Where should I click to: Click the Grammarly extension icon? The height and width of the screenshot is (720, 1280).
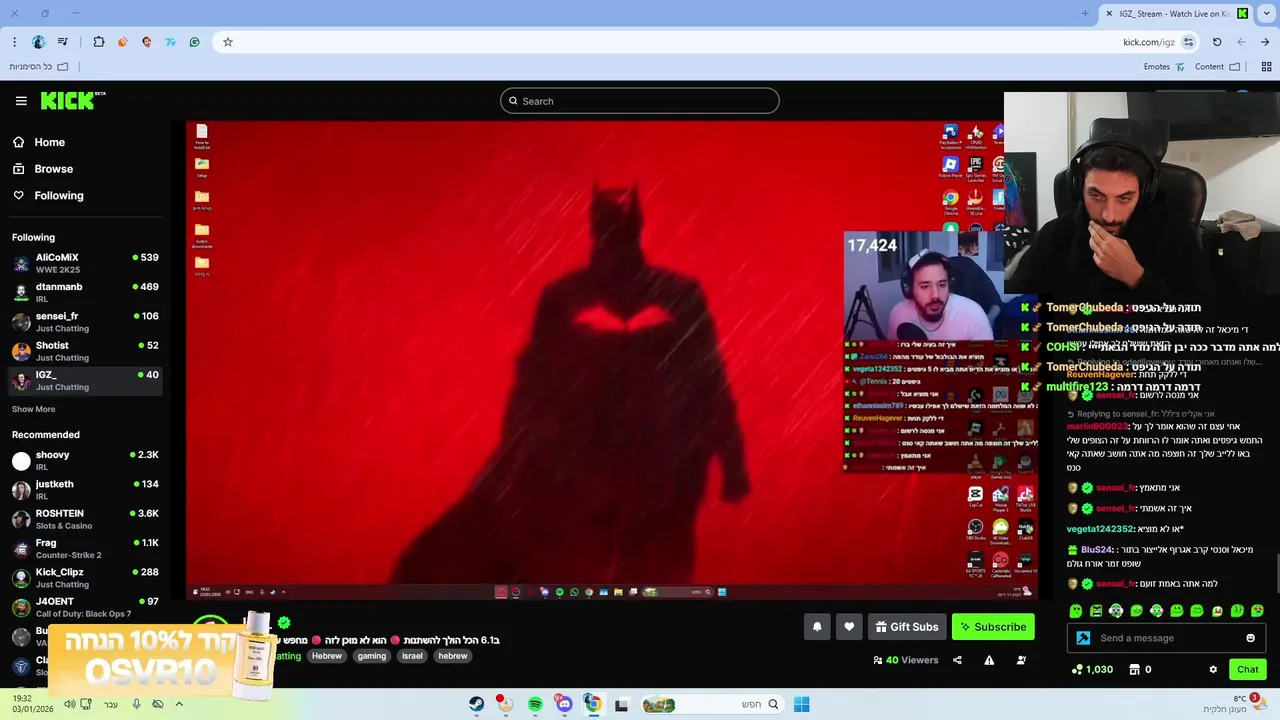point(194,42)
